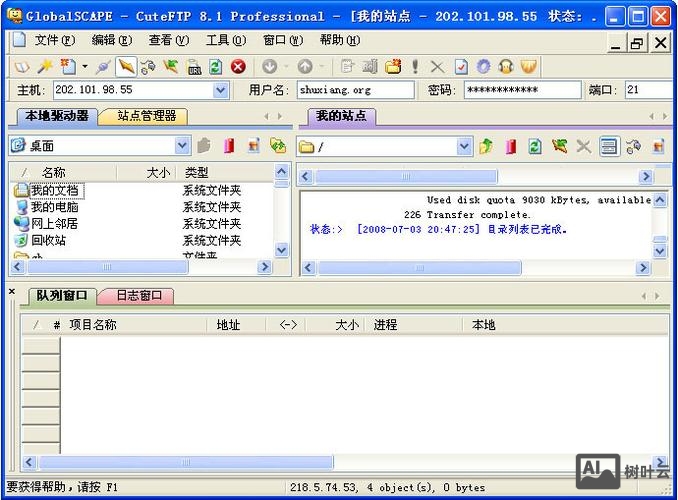The height and width of the screenshot is (500, 678).
Task: Click the 用户名 input field
Action: coord(355,90)
